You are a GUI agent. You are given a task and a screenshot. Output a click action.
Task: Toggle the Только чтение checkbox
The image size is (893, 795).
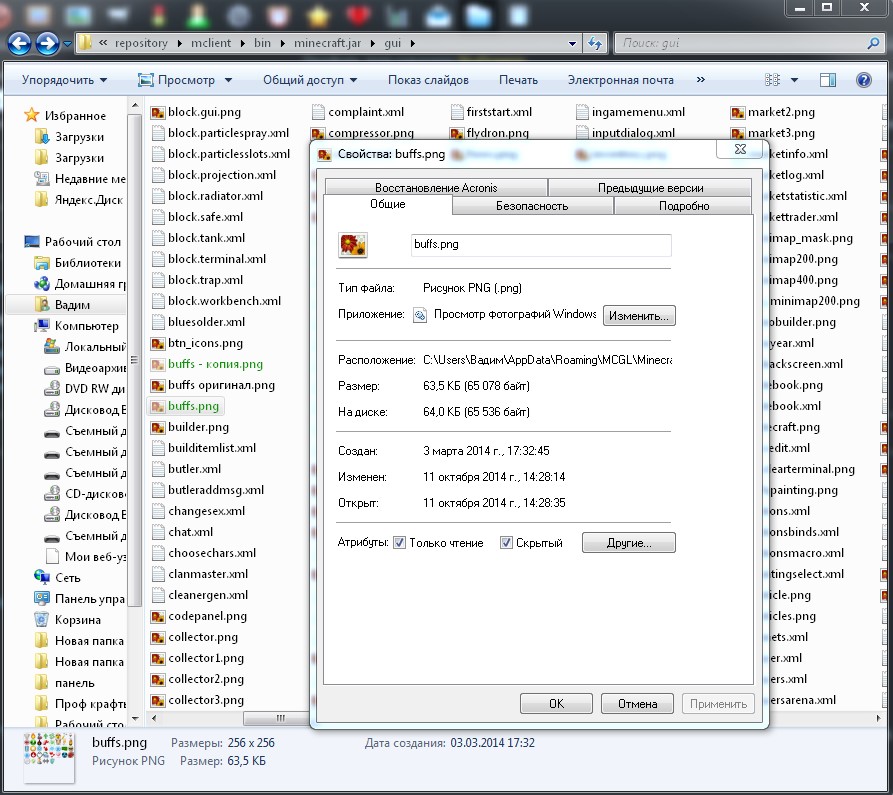tap(399, 543)
